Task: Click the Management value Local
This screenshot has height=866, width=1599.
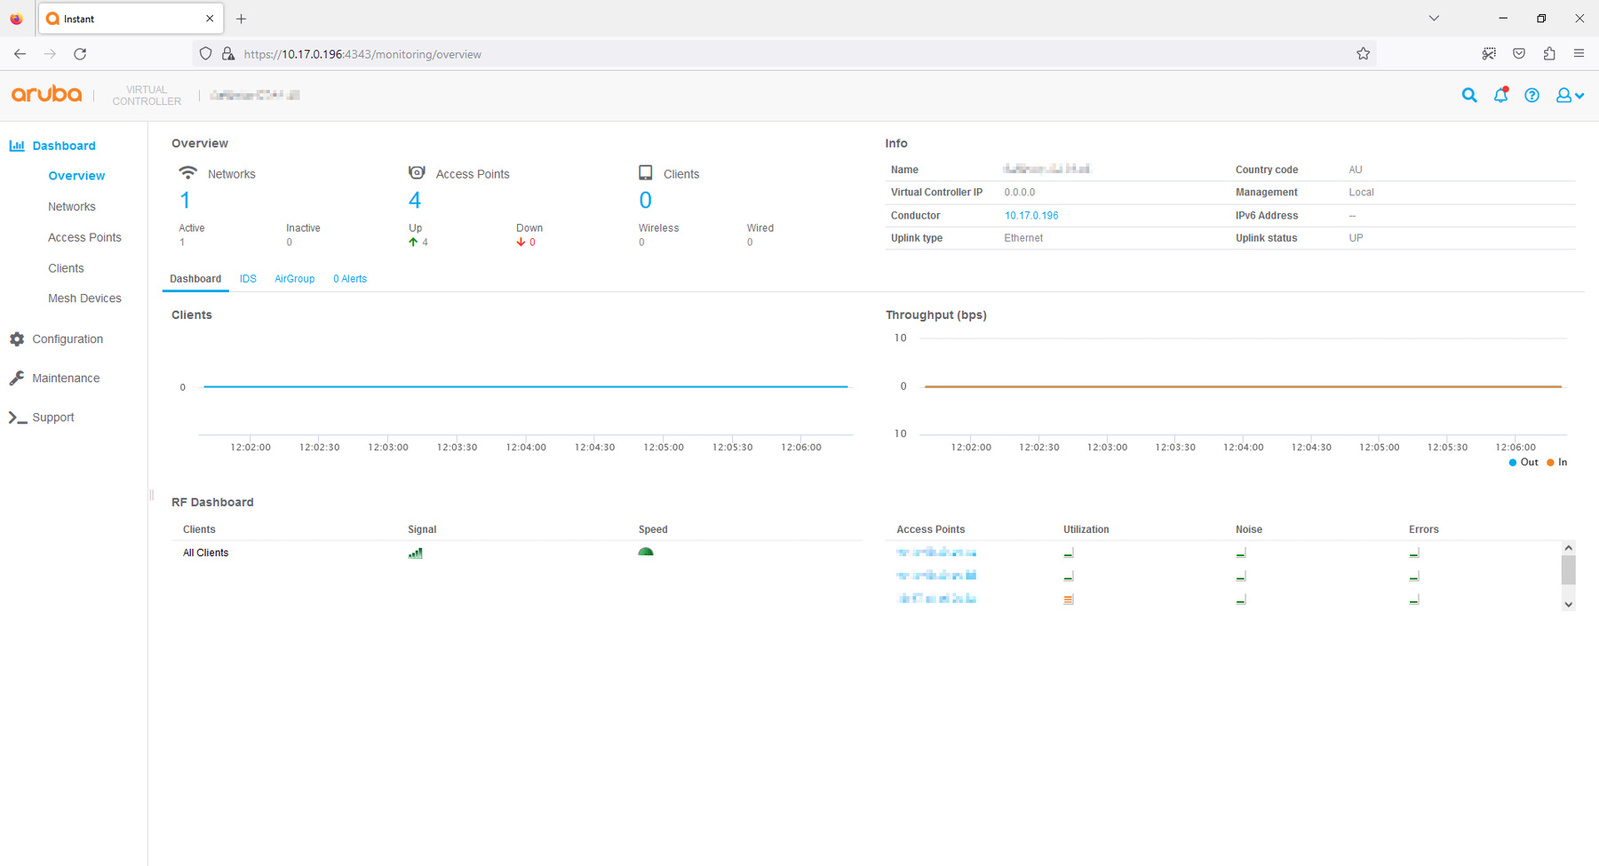Action: [x=1361, y=192]
